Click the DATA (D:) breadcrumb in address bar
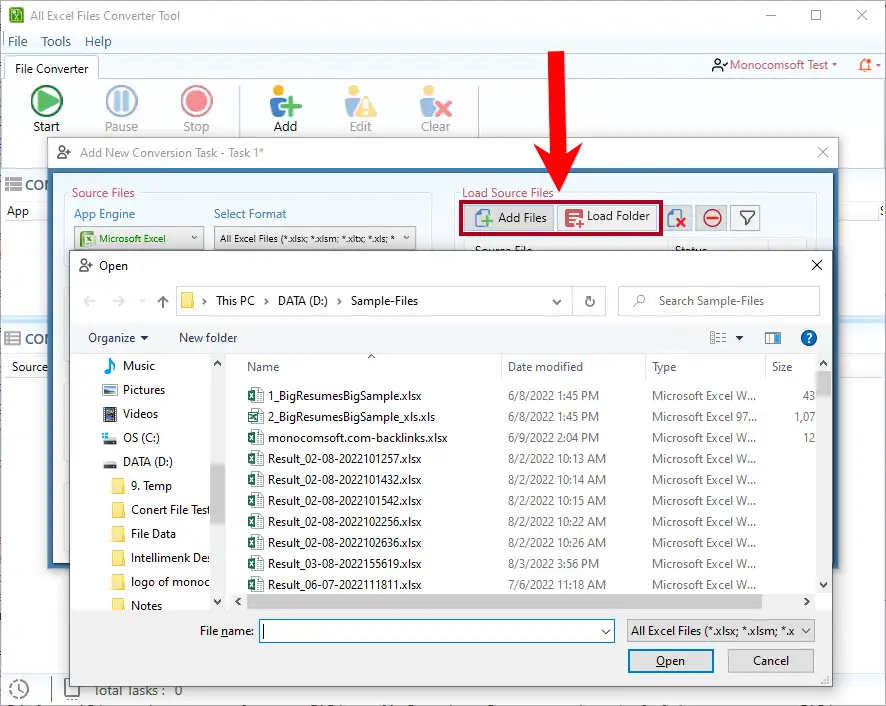Image resolution: width=886 pixels, height=706 pixels. coord(302,301)
